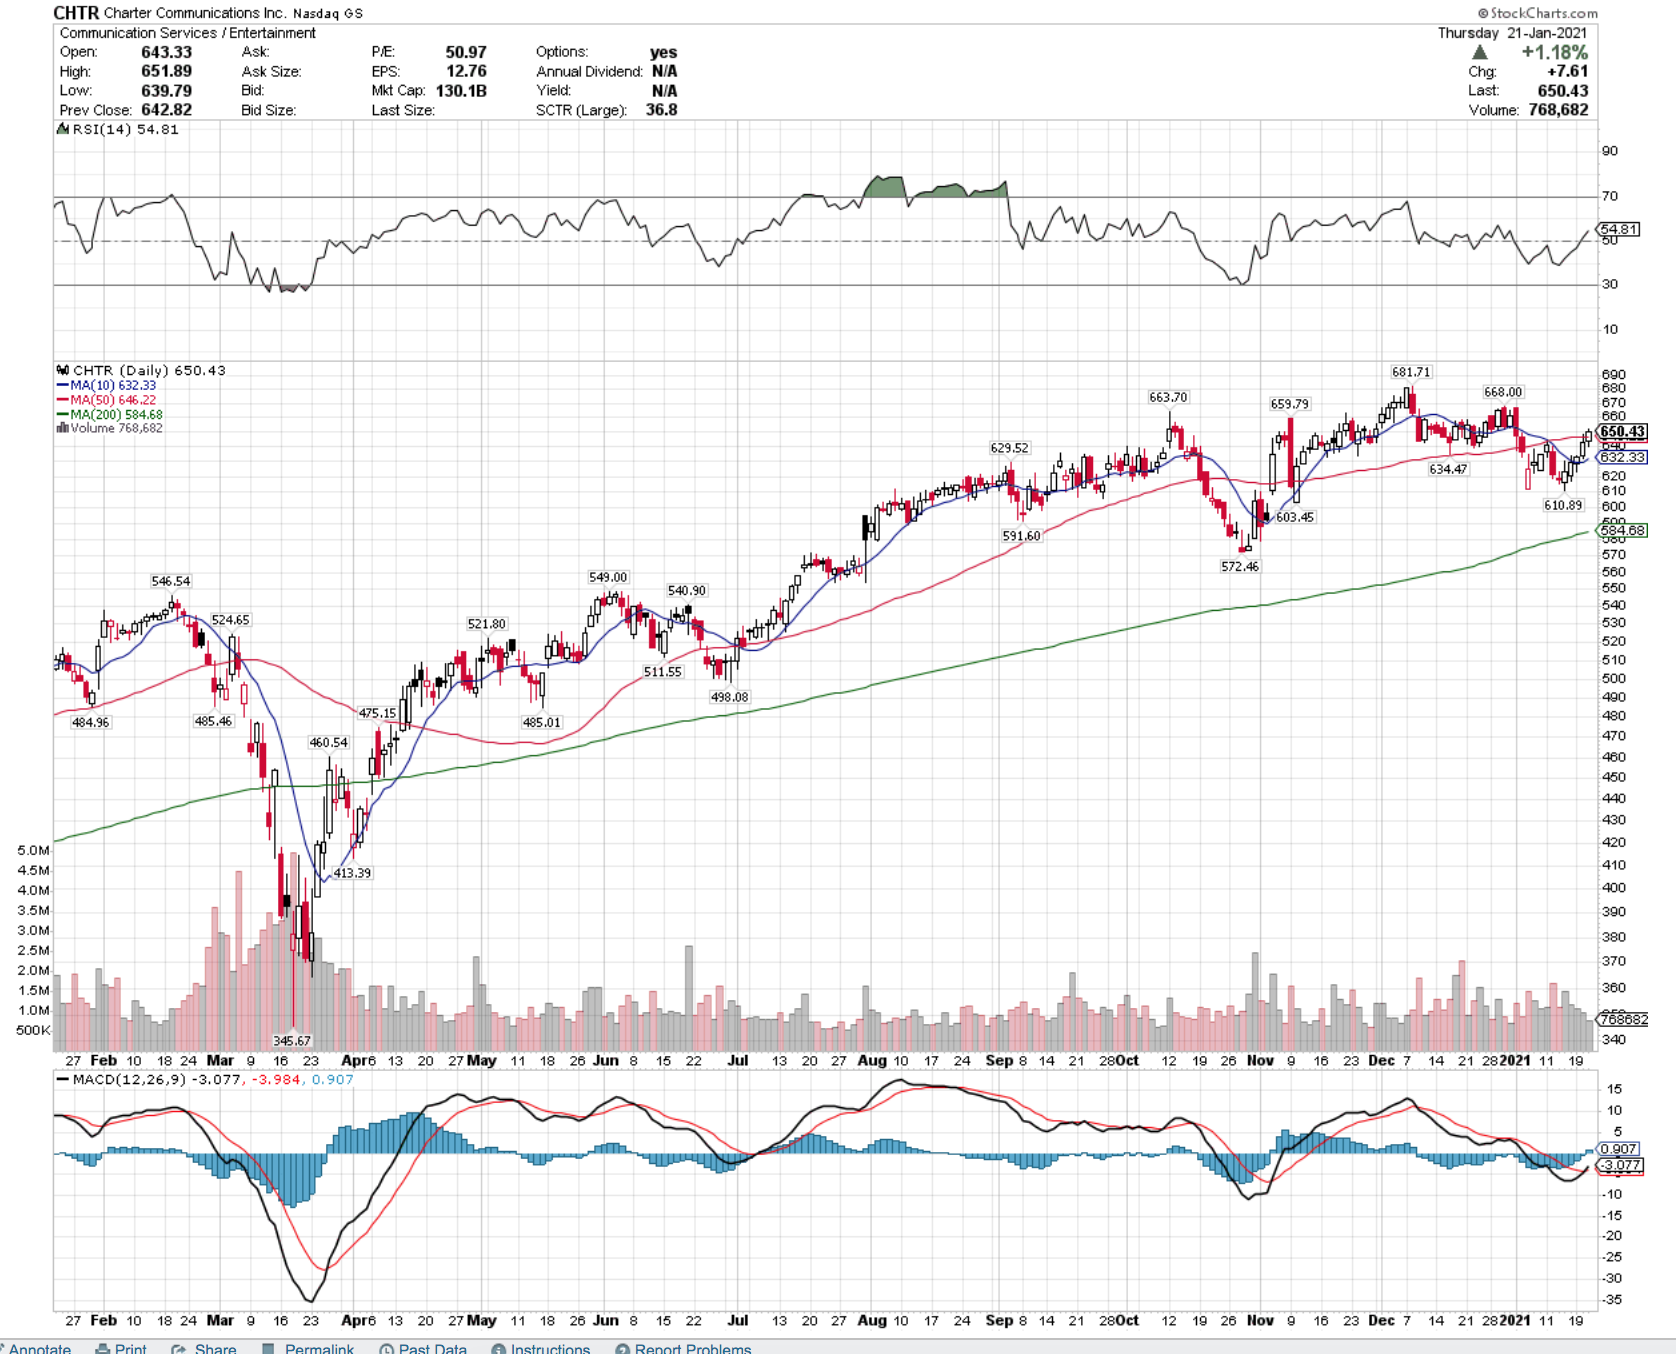Image resolution: width=1676 pixels, height=1354 pixels.
Task: Open the Instructions link
Action: pos(551,1348)
